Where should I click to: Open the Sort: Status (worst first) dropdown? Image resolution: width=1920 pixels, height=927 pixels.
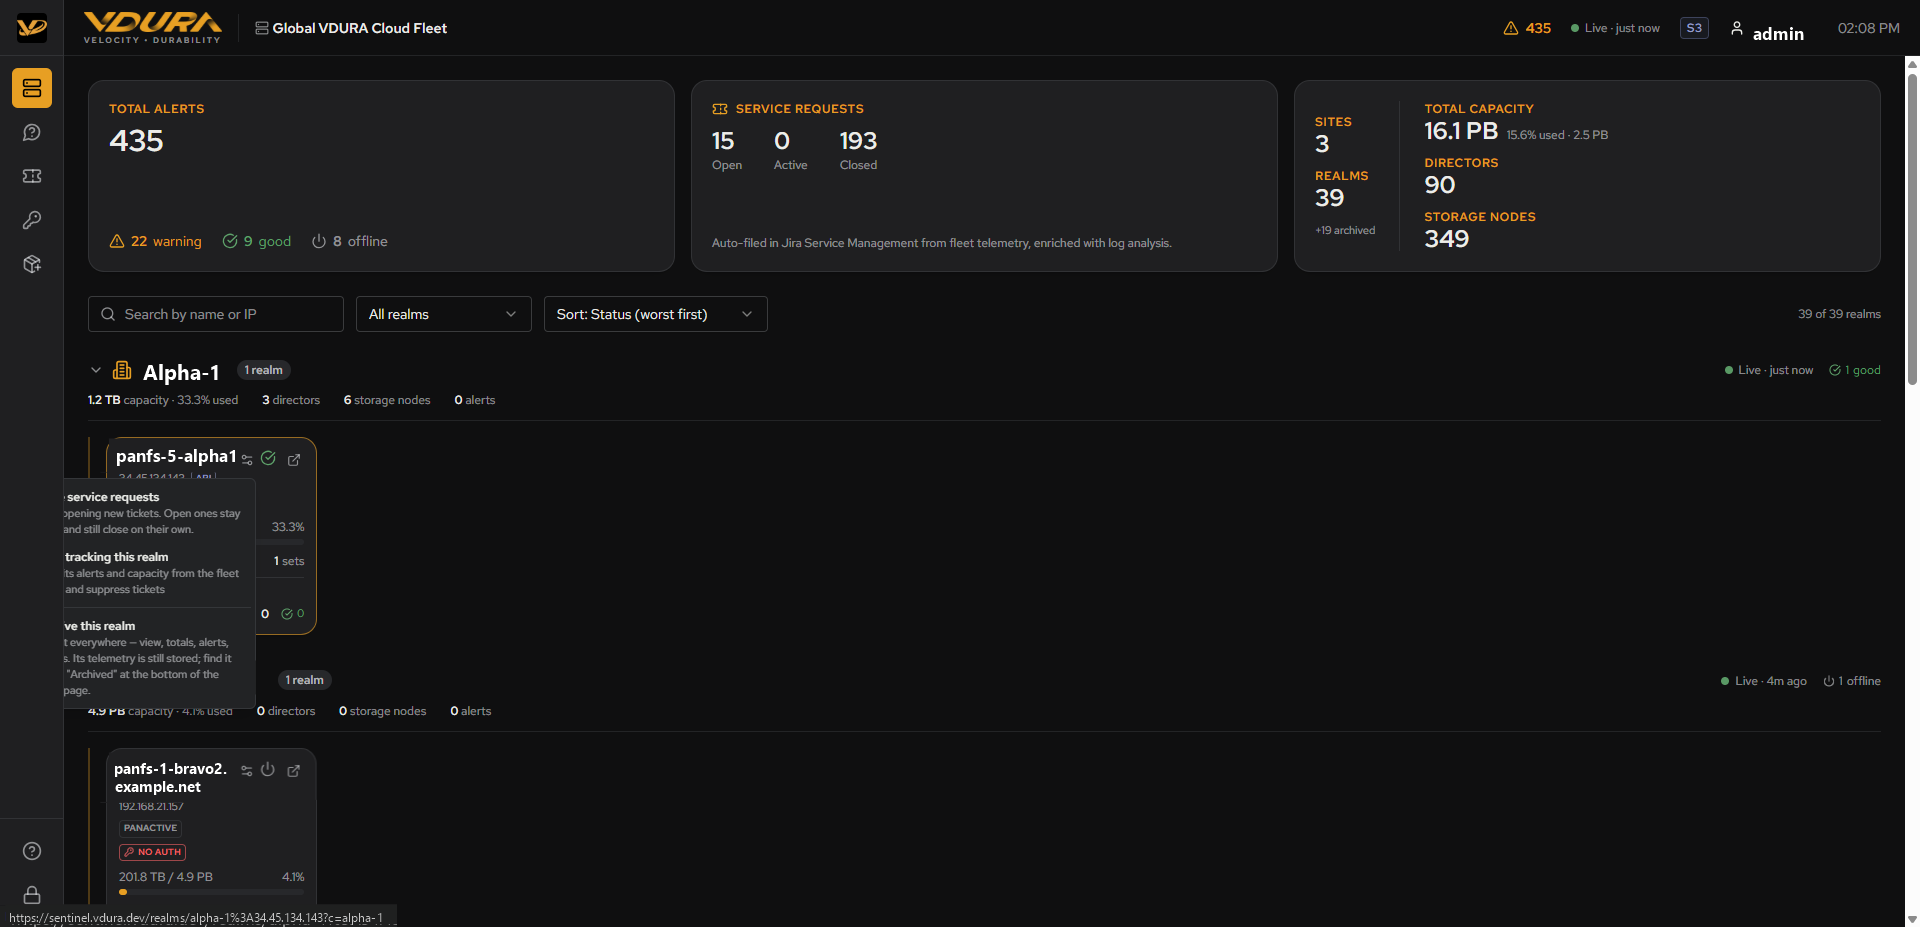coord(656,314)
